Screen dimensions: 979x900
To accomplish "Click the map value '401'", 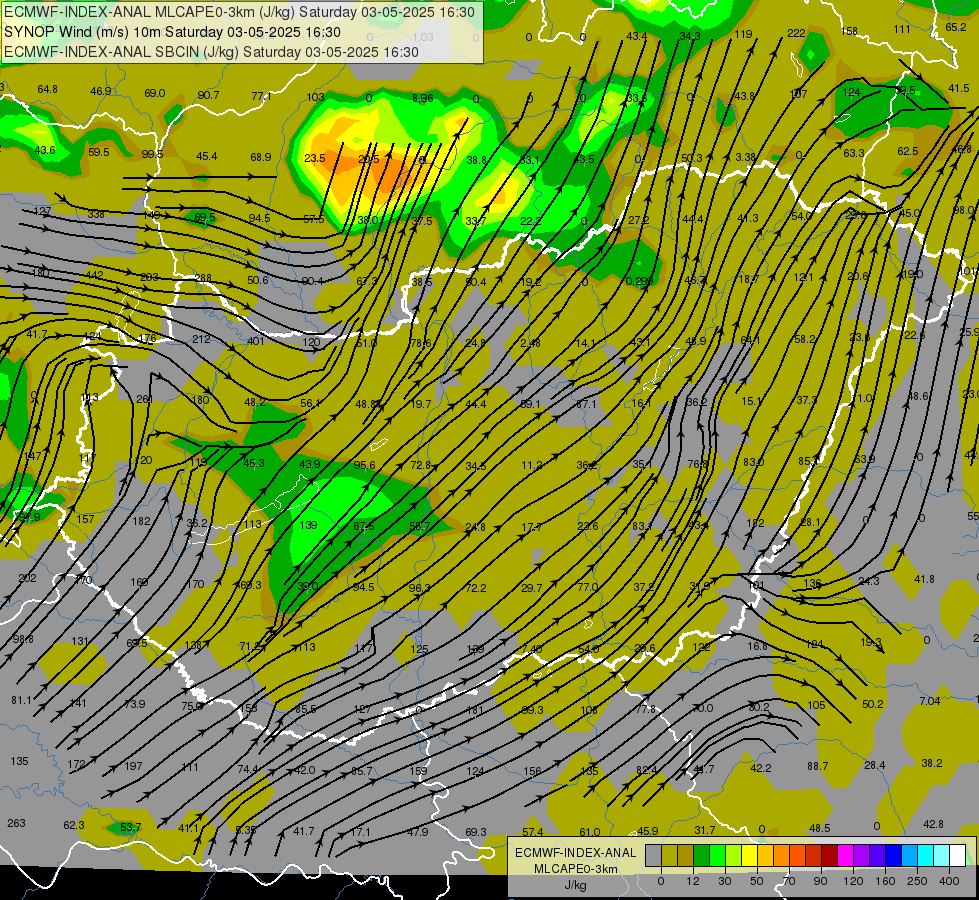I will [255, 341].
